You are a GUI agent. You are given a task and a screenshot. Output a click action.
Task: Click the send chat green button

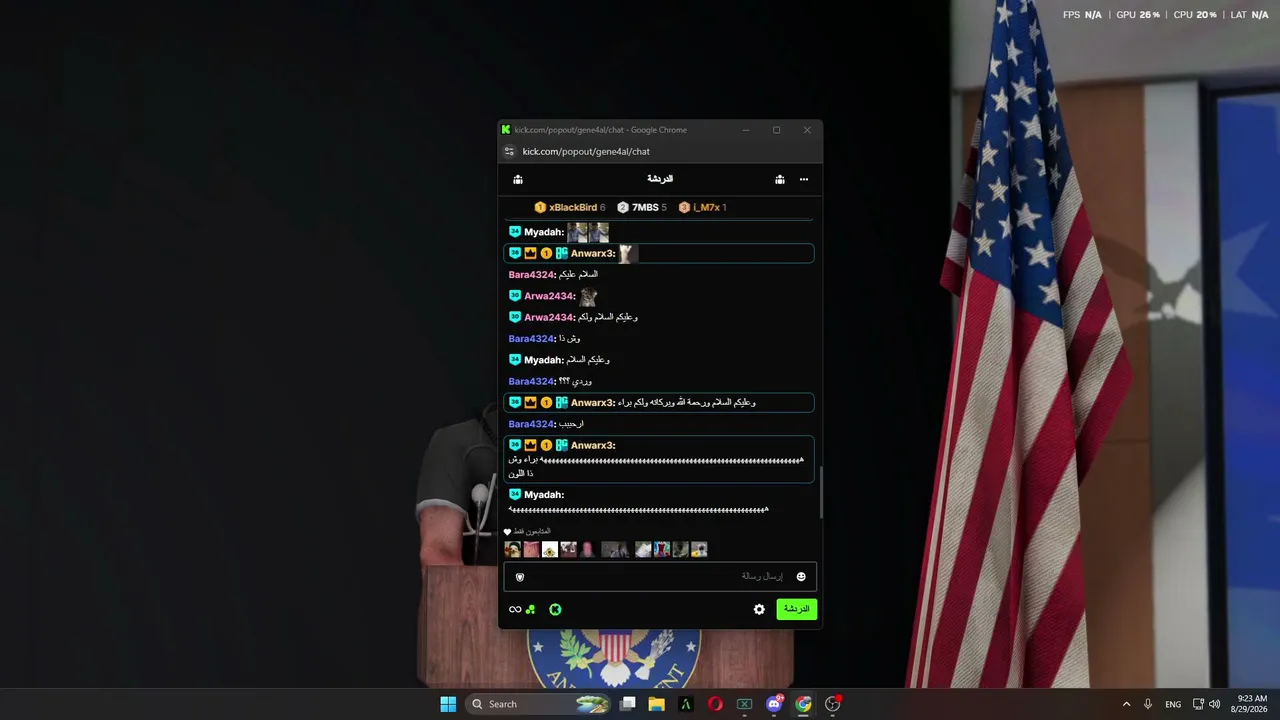tap(797, 609)
